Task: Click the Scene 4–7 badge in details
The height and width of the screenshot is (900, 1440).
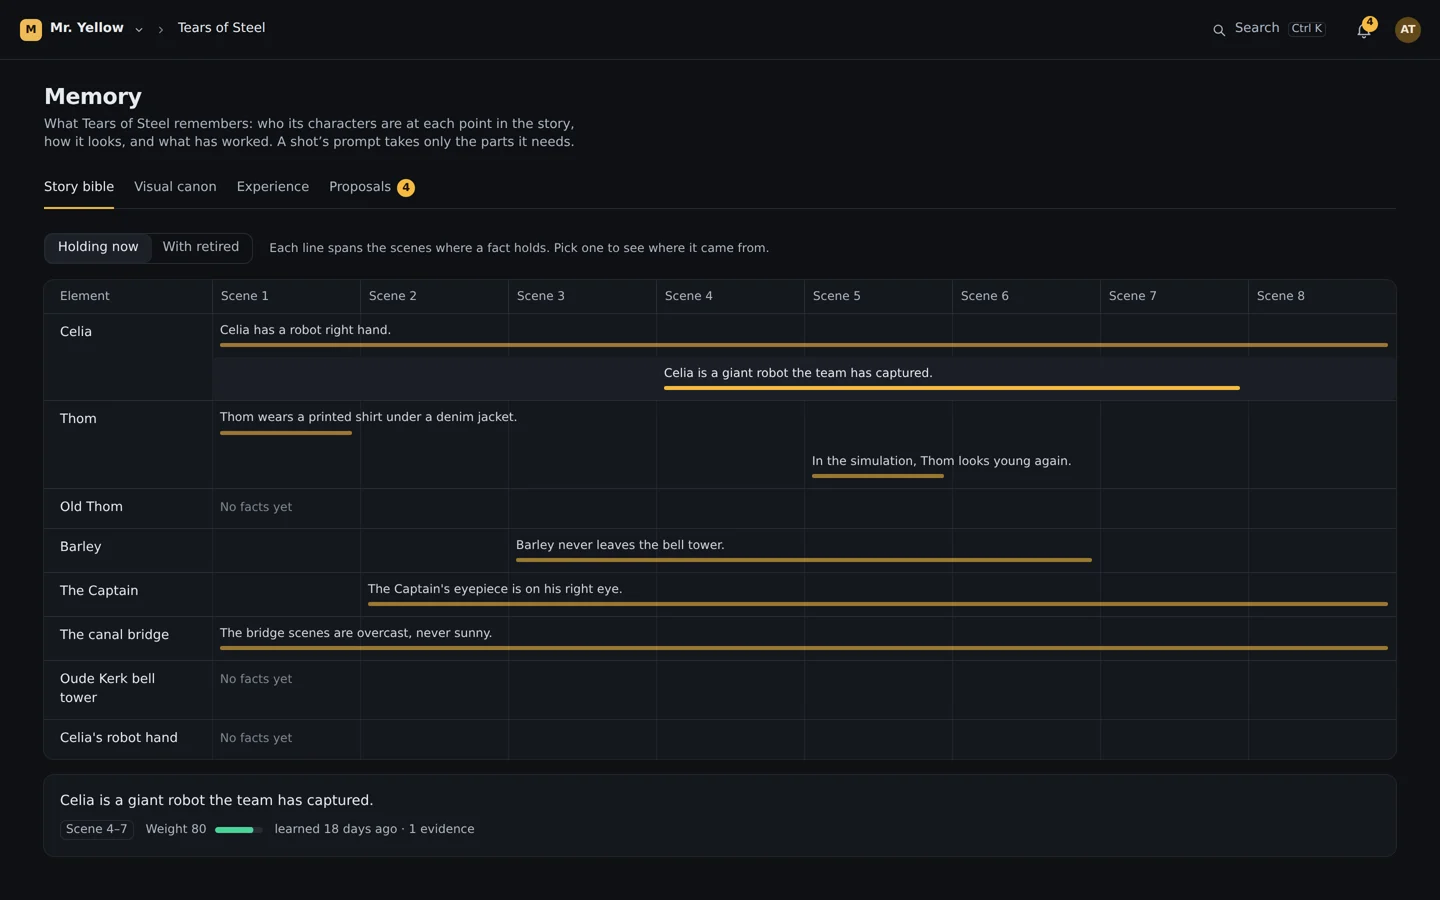Action: point(97,829)
